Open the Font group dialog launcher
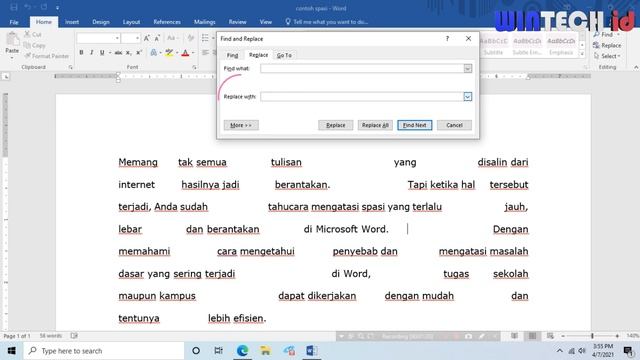This screenshot has height=360, width=640. [194, 67]
